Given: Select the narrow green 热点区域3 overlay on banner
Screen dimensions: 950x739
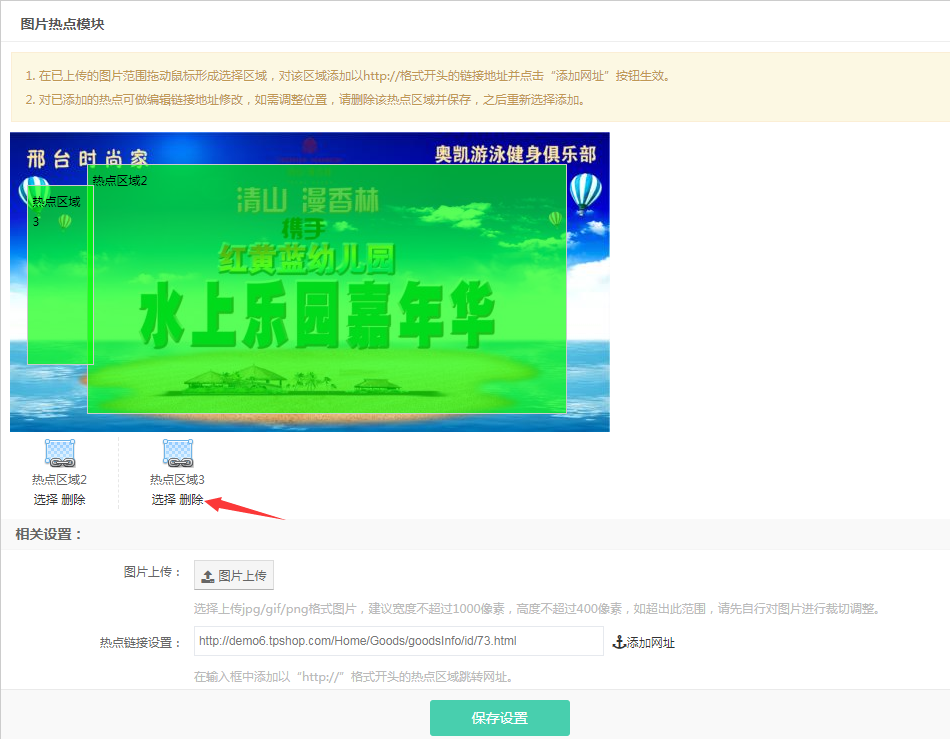Looking at the screenshot, I should click(59, 290).
